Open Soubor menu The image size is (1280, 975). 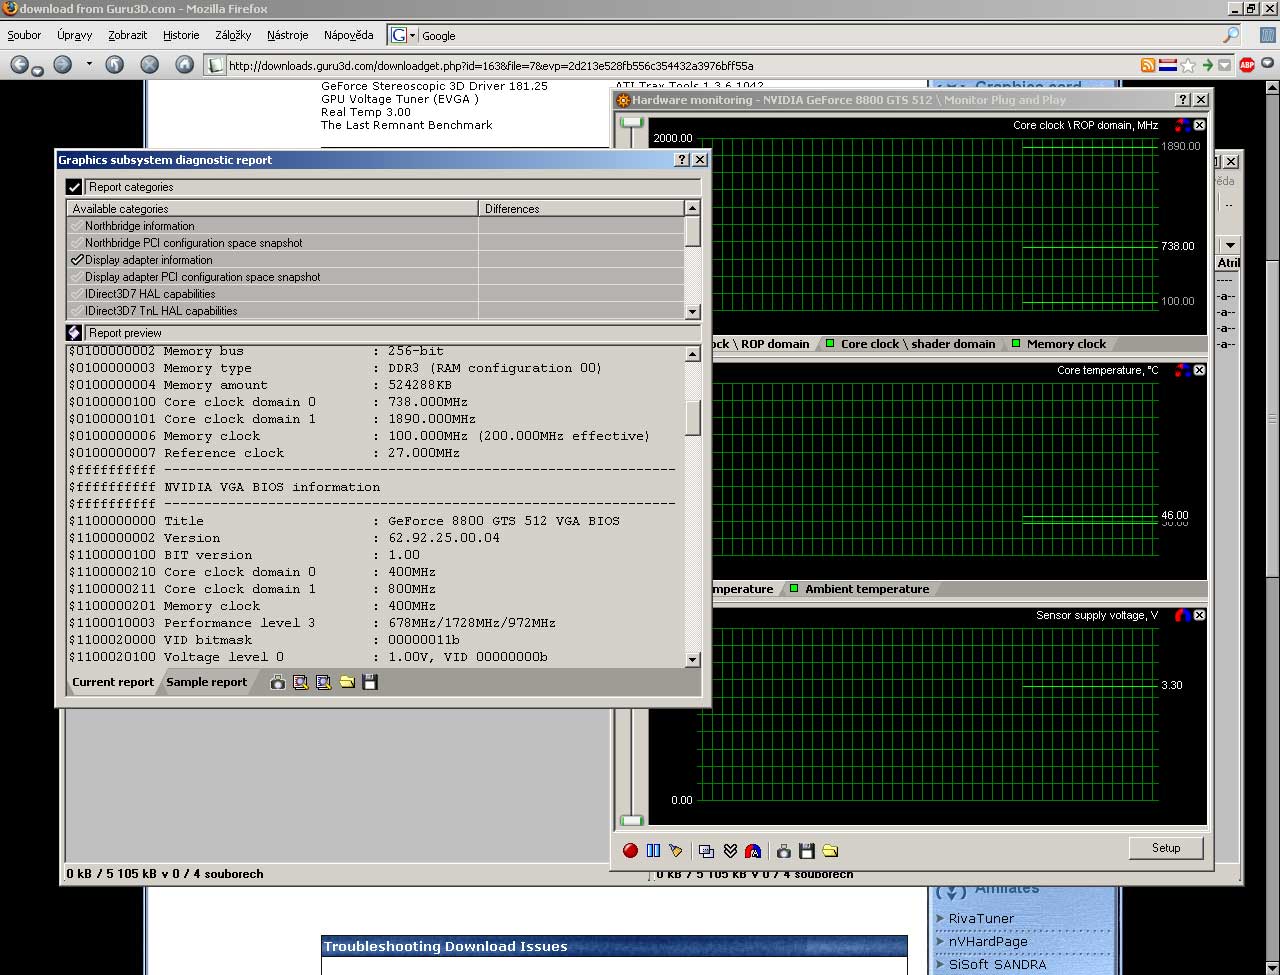(24, 35)
